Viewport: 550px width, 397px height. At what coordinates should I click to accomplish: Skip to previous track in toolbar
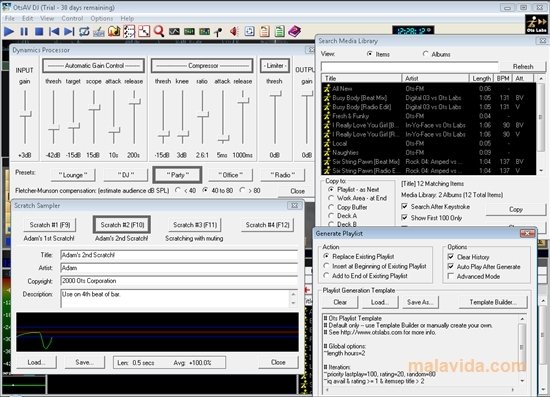pyautogui.click(x=54, y=32)
